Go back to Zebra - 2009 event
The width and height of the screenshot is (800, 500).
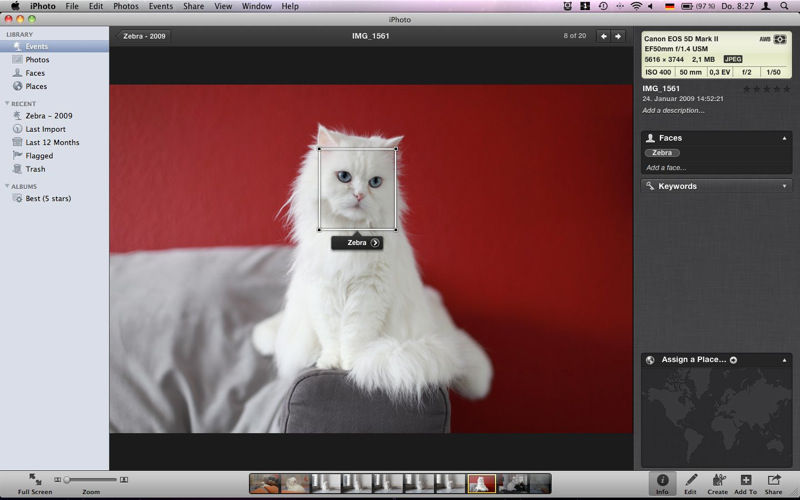point(144,36)
